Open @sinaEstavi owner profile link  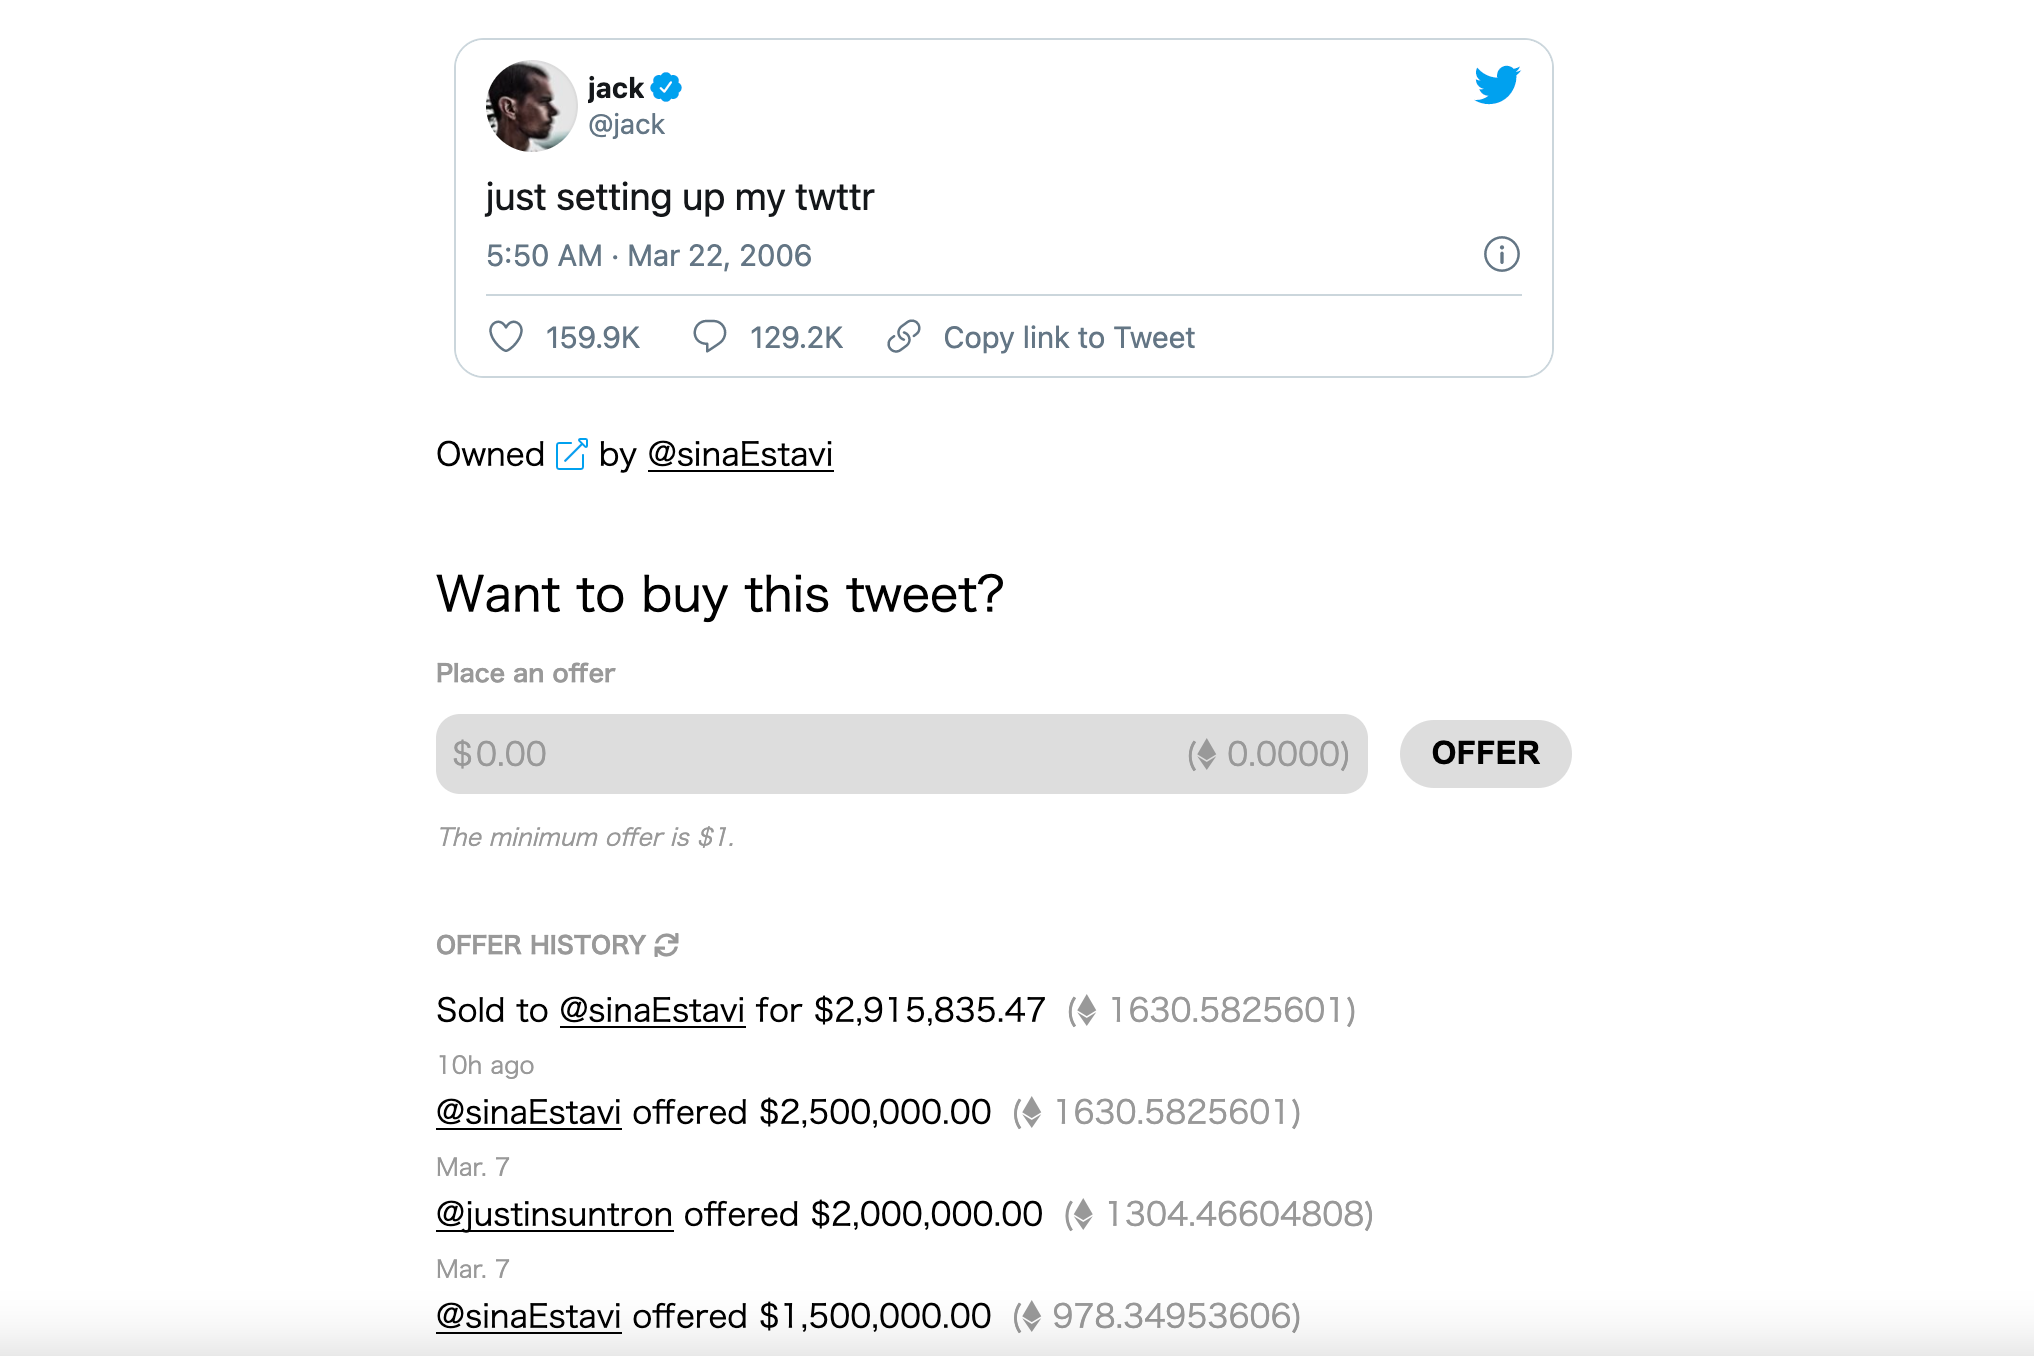pos(740,455)
